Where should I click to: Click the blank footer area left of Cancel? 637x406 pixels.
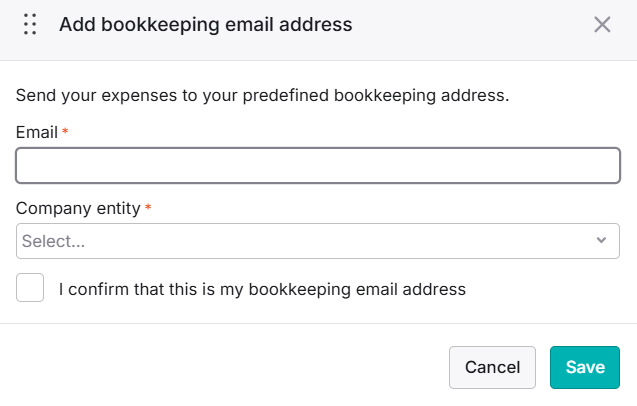(223, 367)
